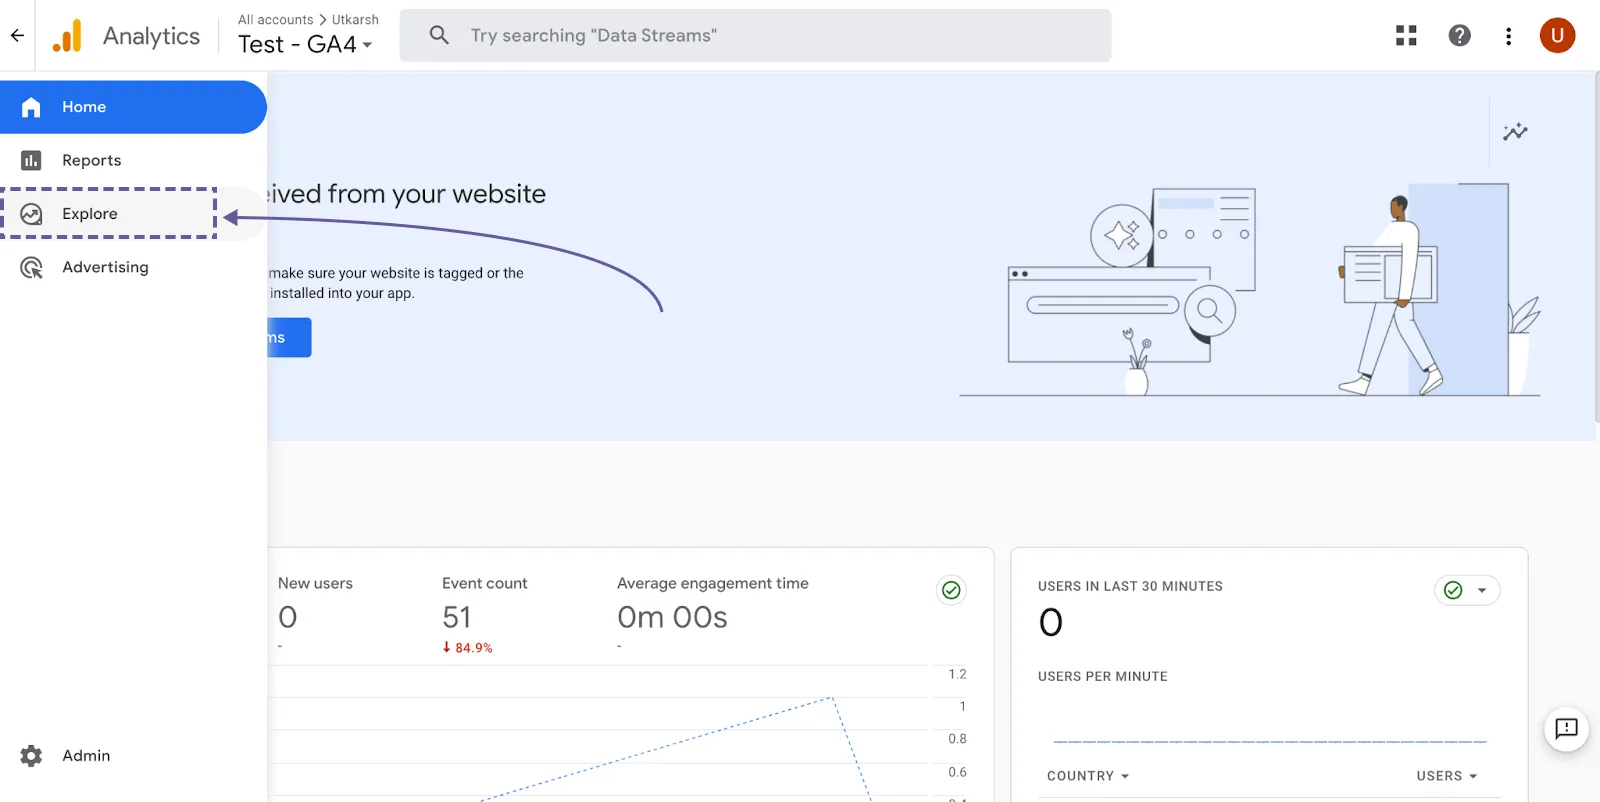Click the Advertising target icon

31,267
